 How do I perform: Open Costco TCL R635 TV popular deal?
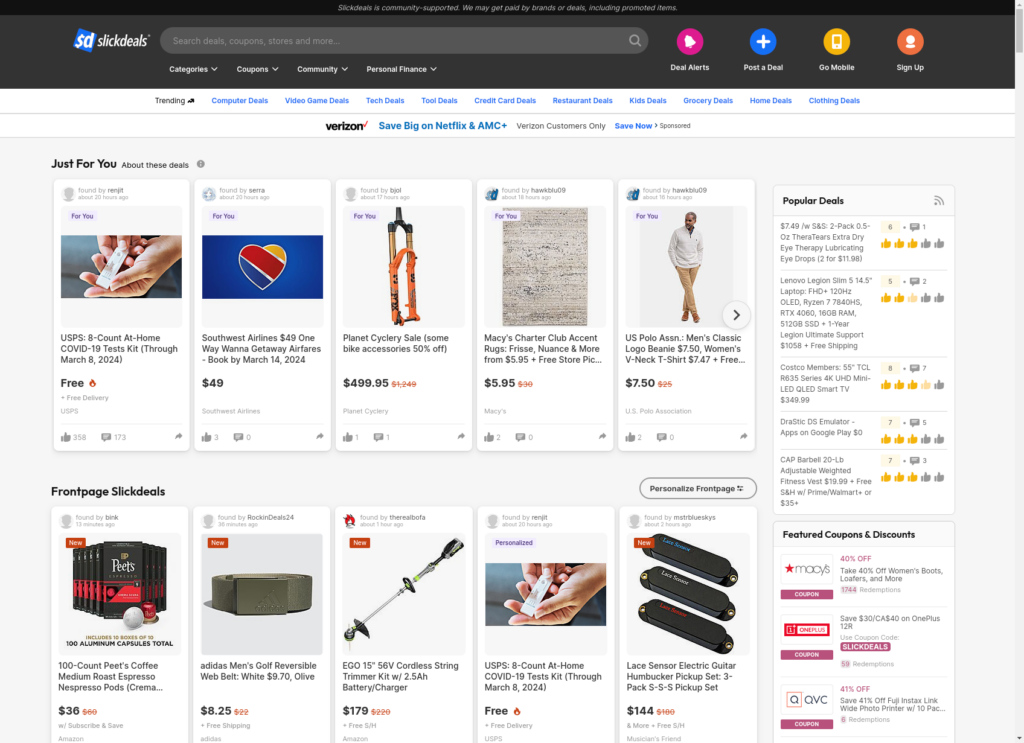[826, 383]
